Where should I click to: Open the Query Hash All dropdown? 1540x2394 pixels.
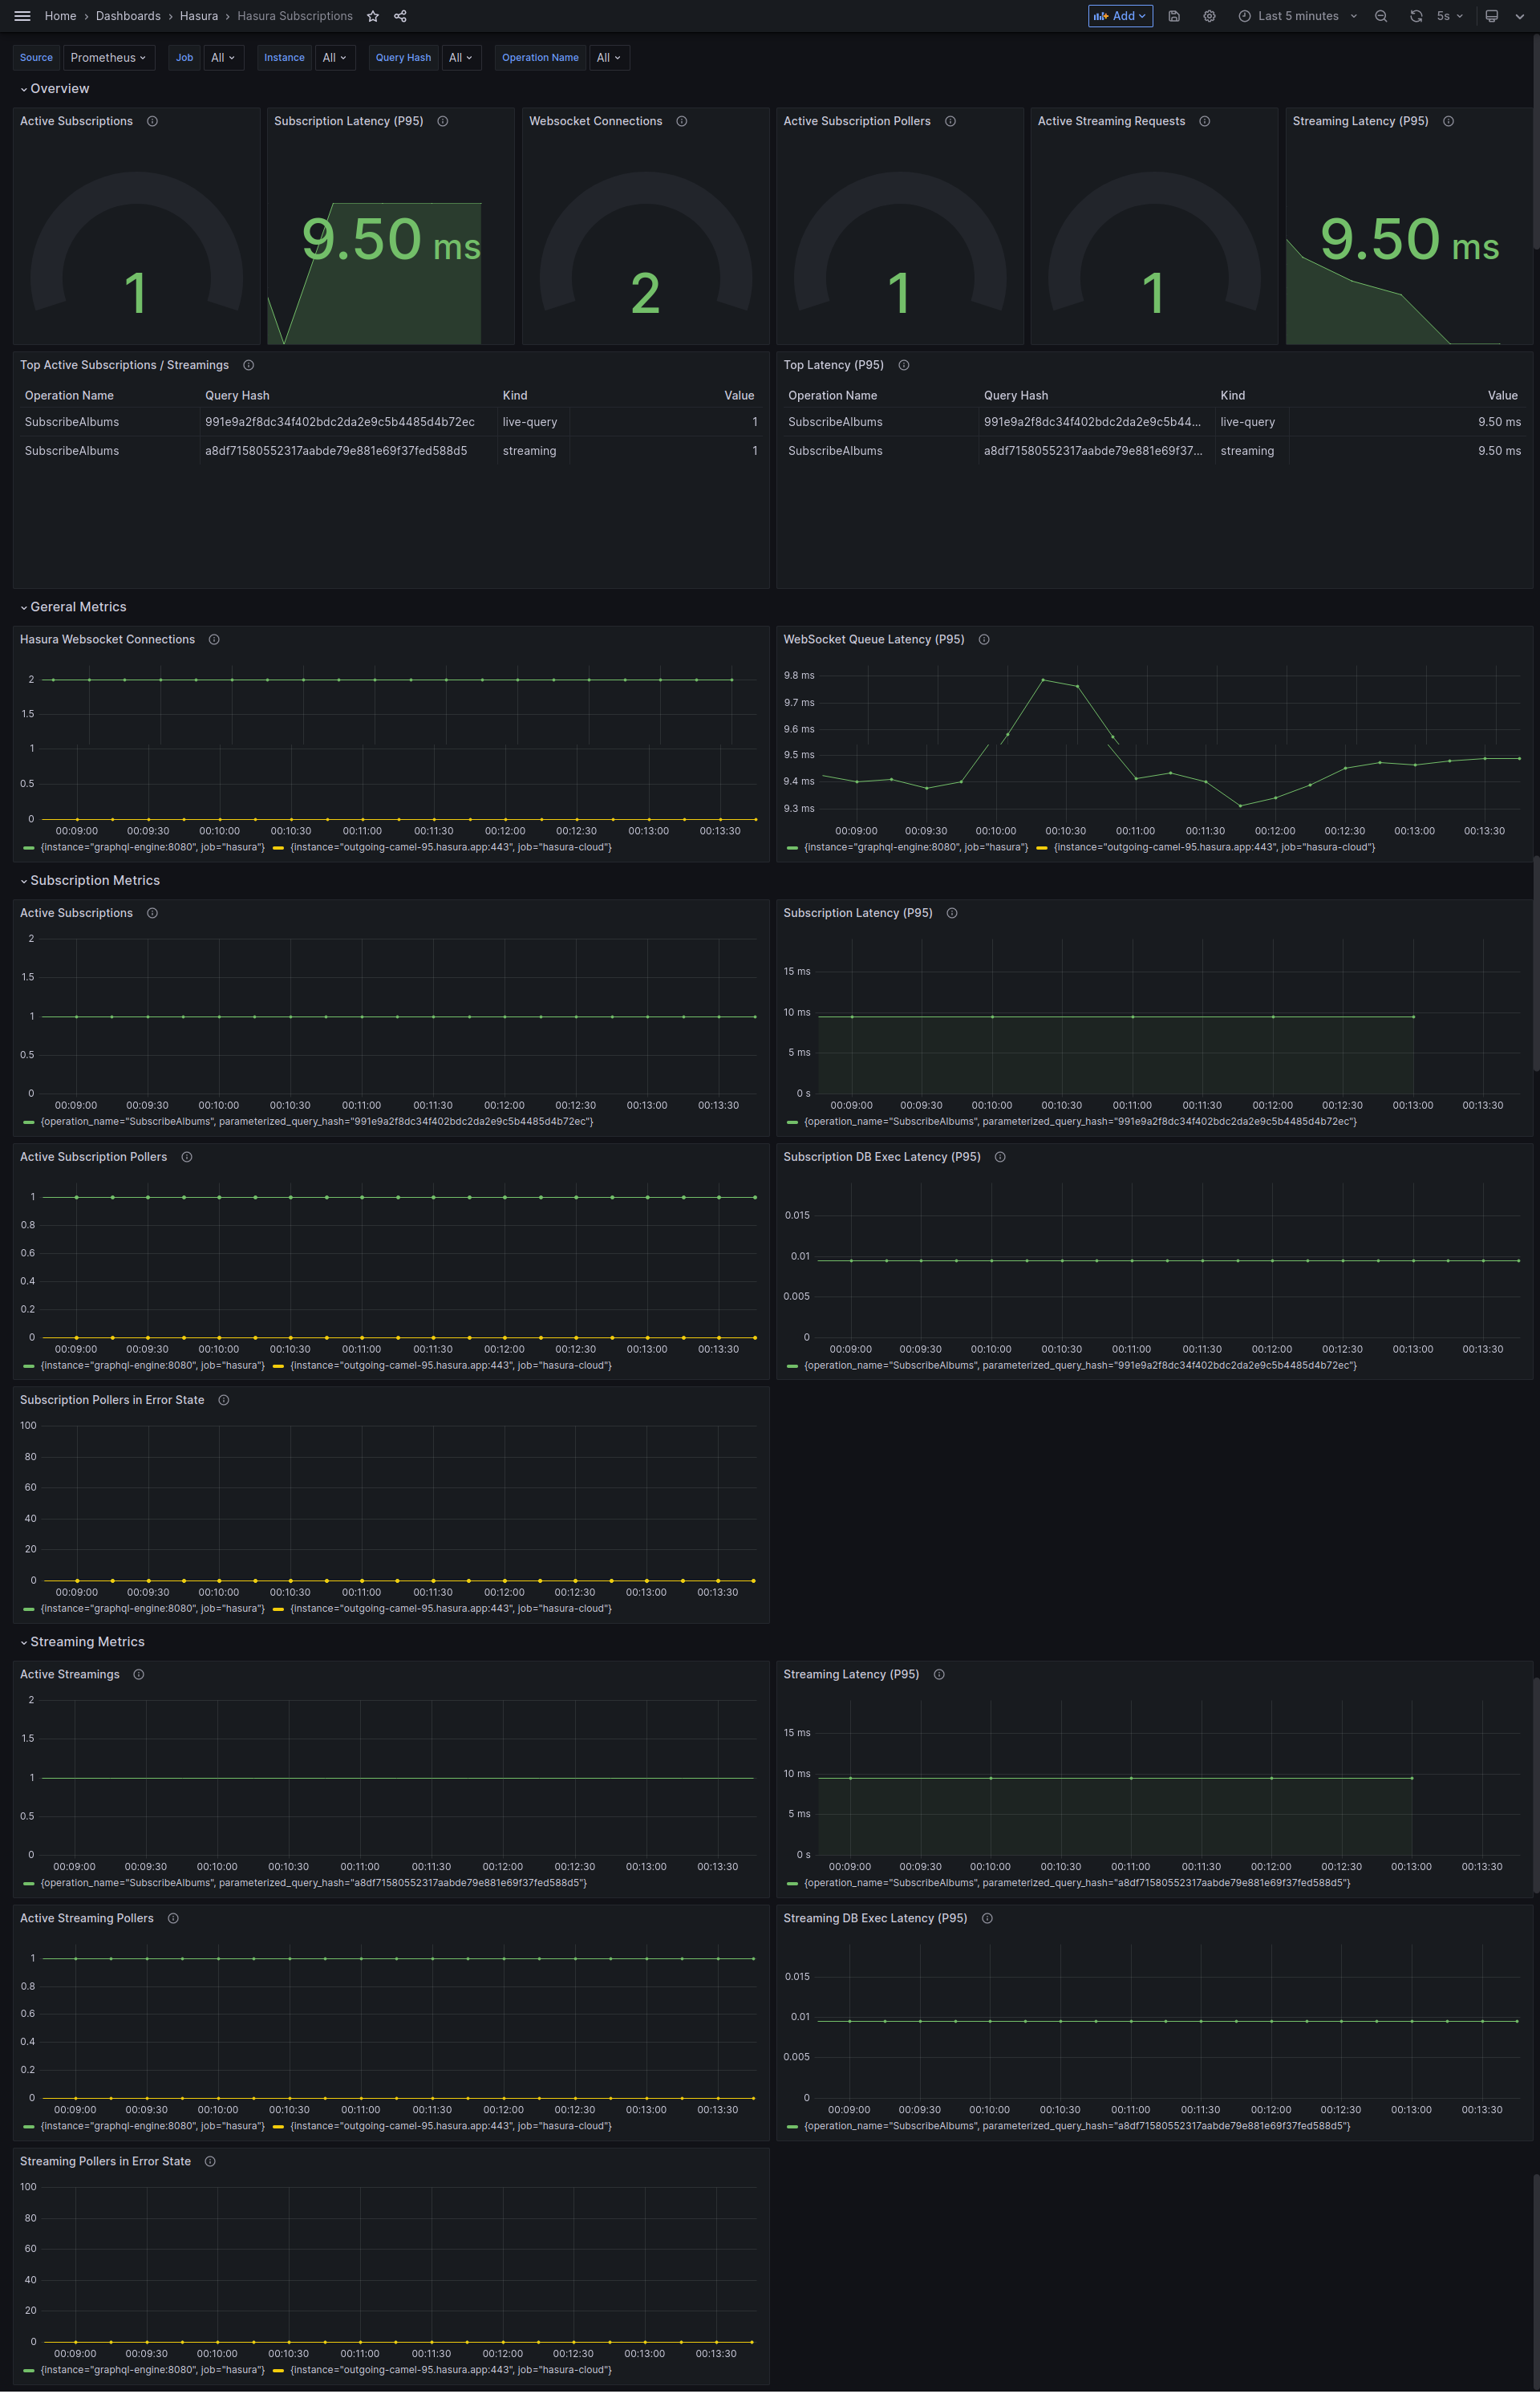coord(461,58)
